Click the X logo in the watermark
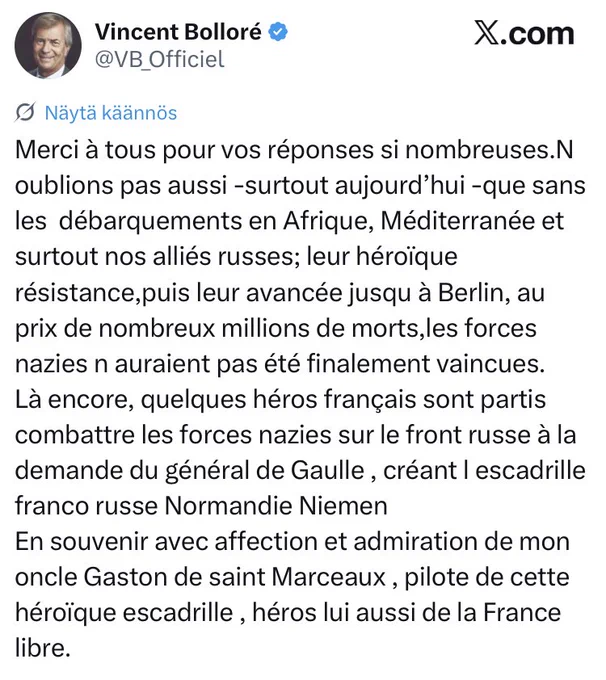The height and width of the screenshot is (680, 606). (x=487, y=33)
